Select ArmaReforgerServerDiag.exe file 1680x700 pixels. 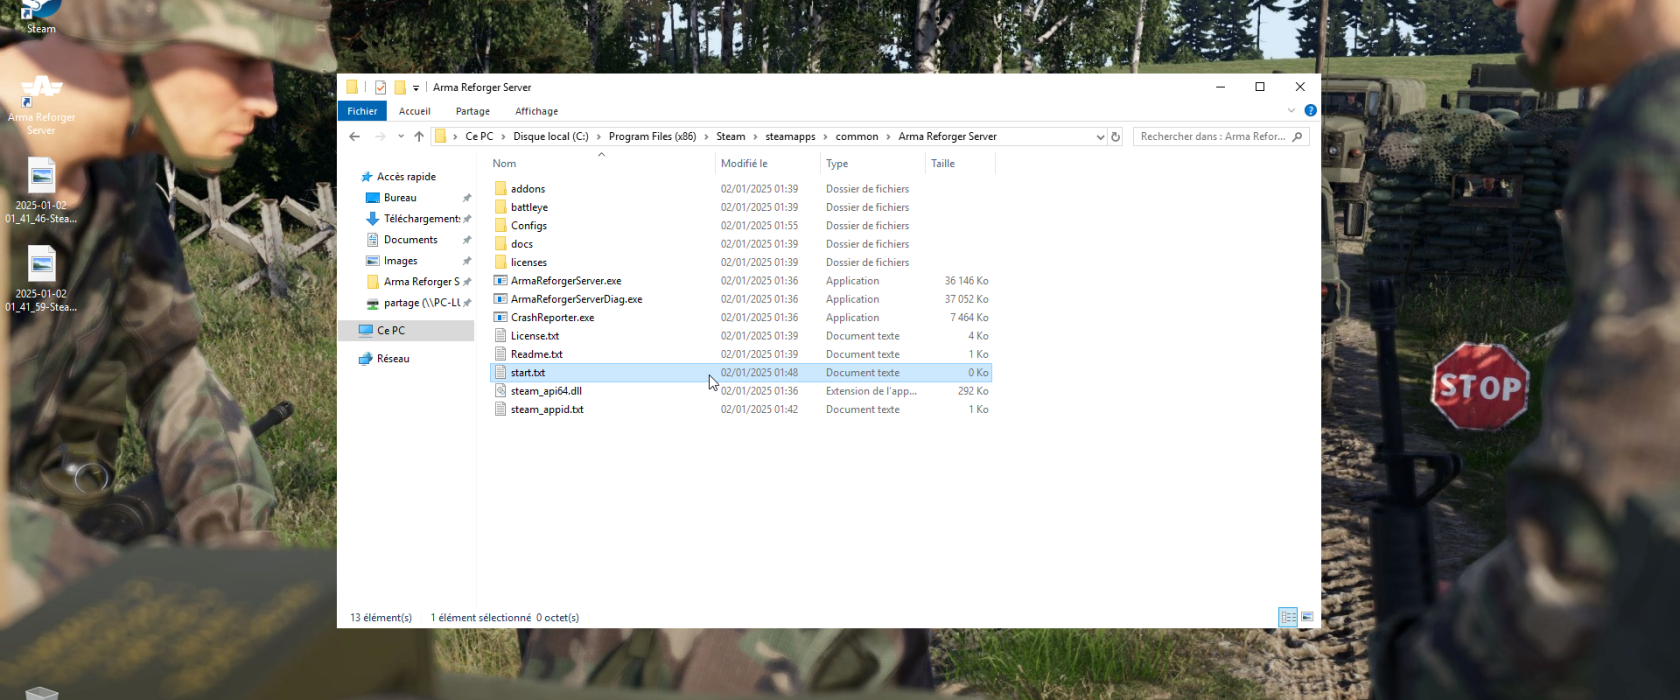click(577, 299)
